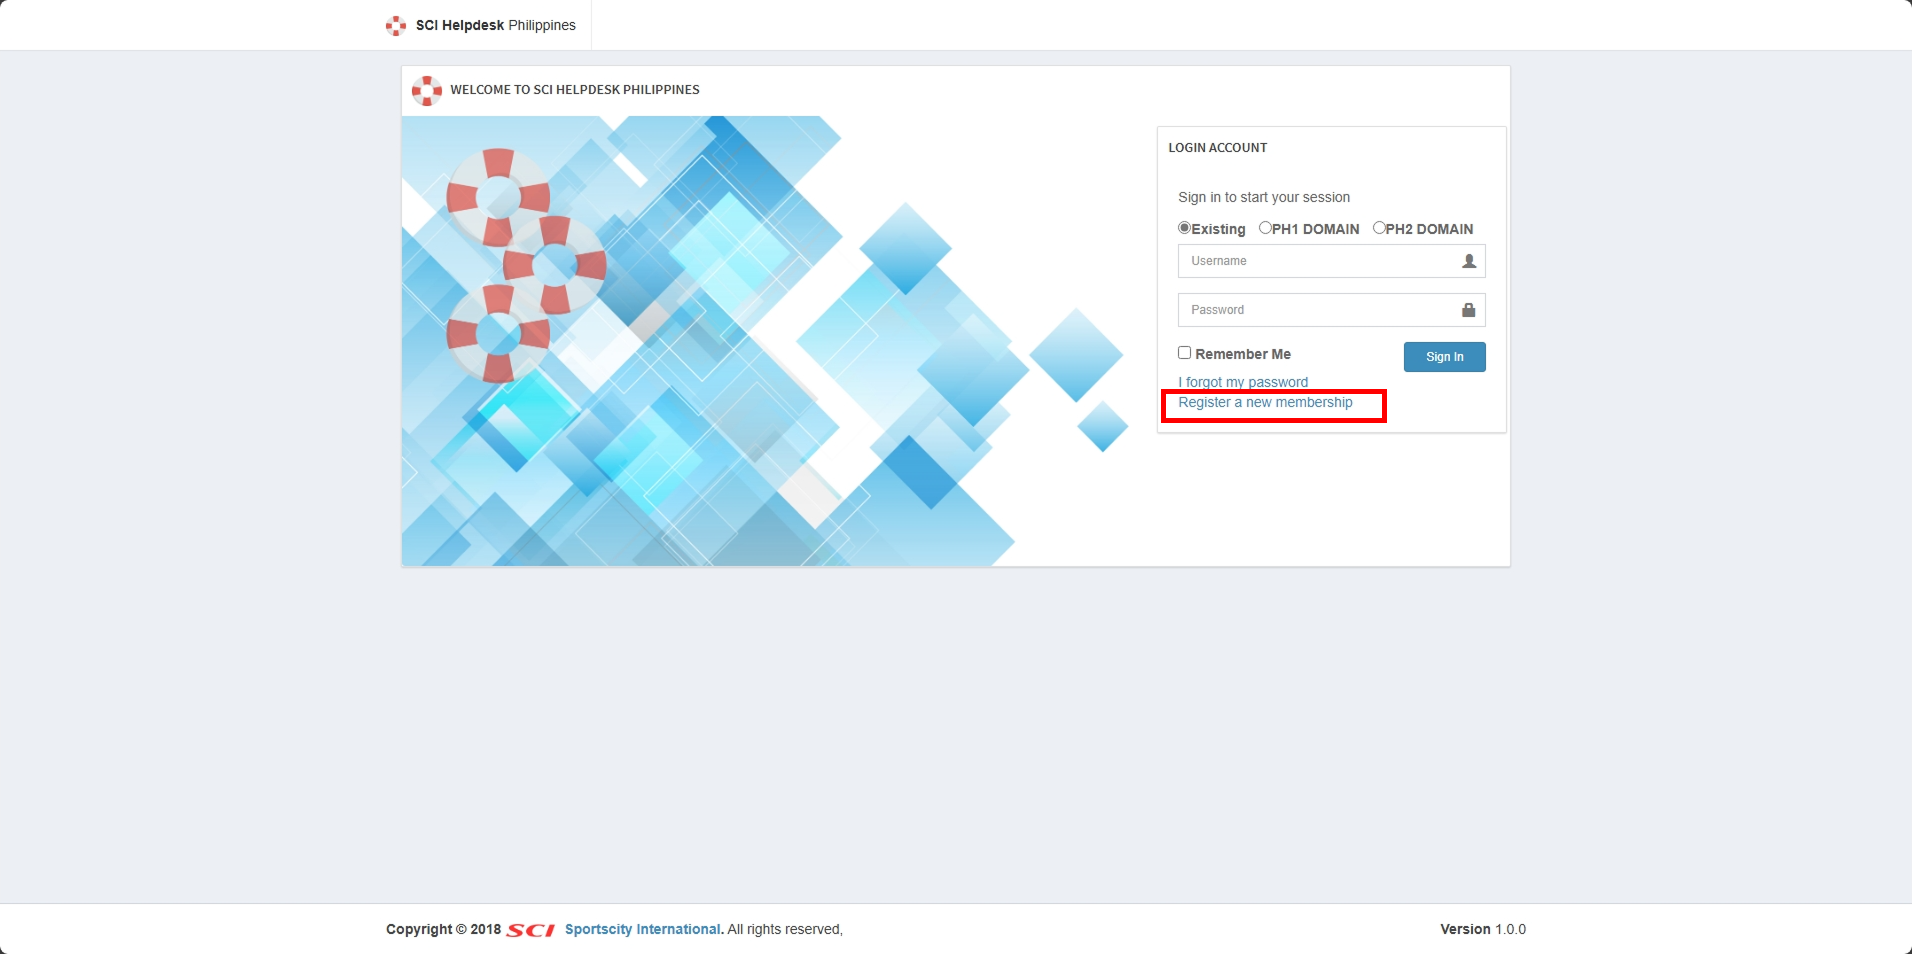Click the user icon in Username field
This screenshot has height=954, width=1912.
tap(1468, 261)
